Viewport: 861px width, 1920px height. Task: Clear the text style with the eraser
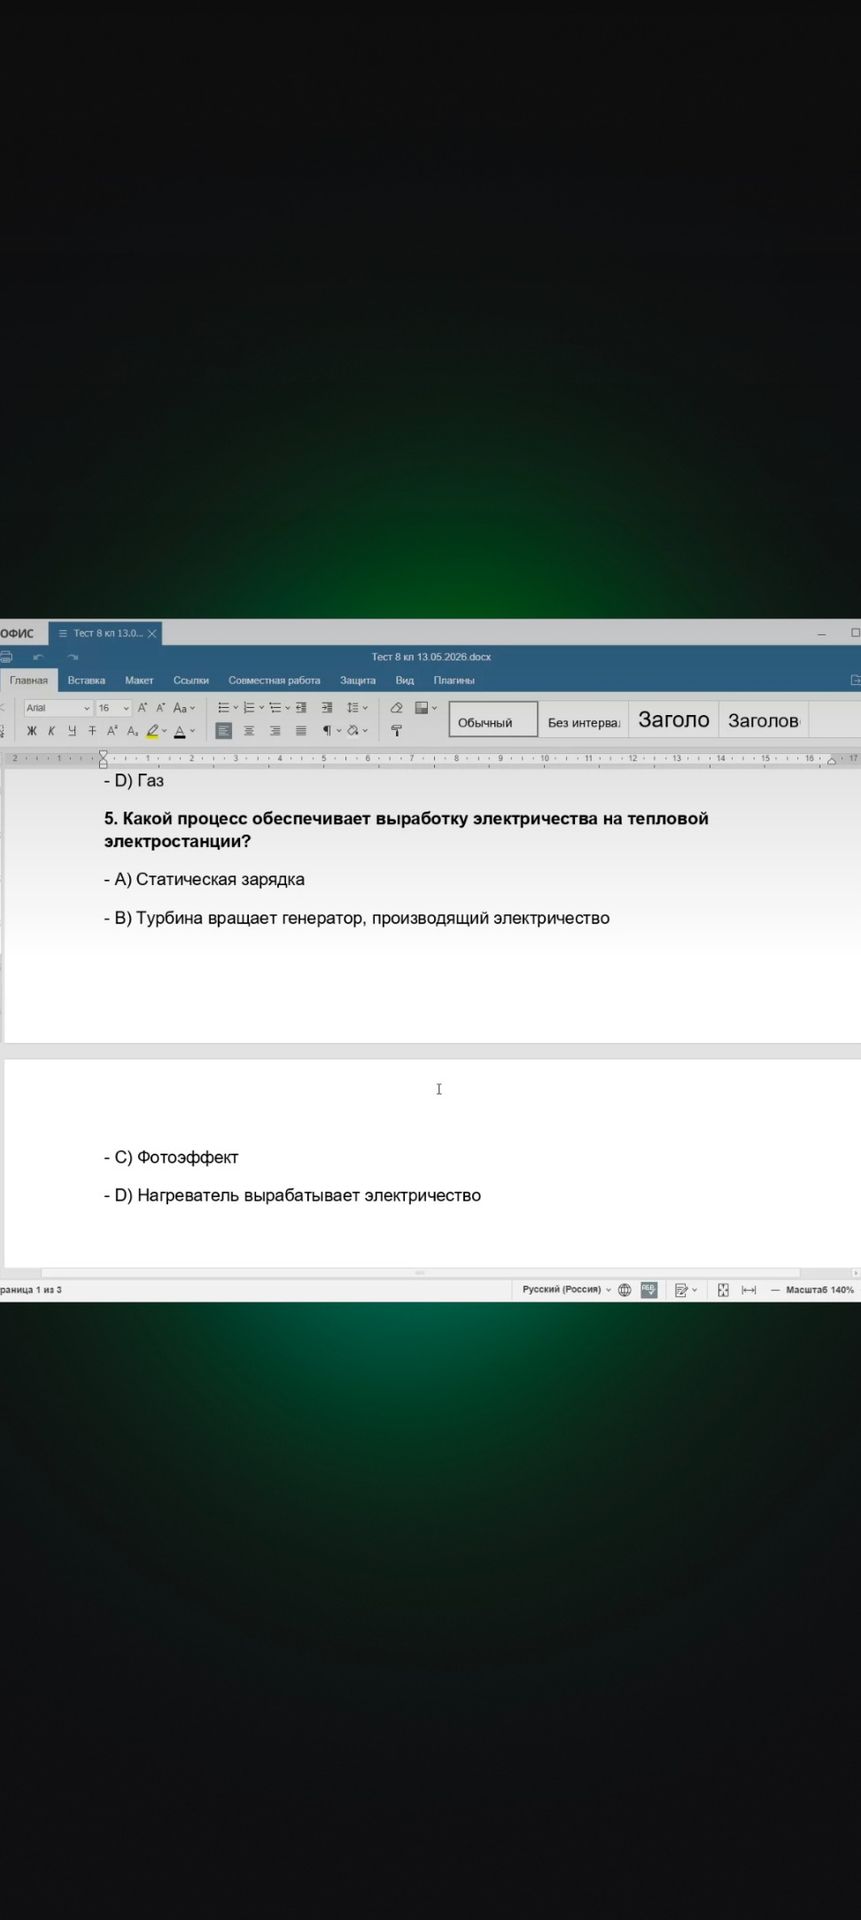point(396,708)
